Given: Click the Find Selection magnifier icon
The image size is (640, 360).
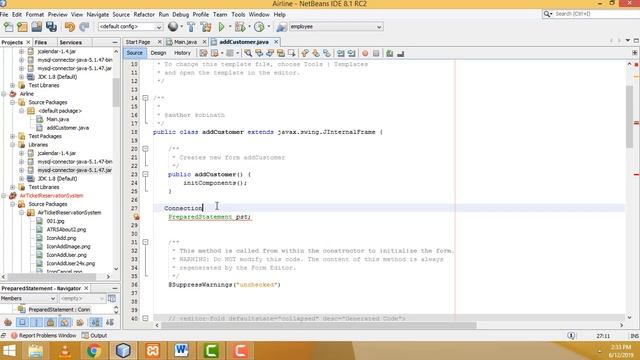Looking at the screenshot, I should pyautogui.click(x=248, y=53).
